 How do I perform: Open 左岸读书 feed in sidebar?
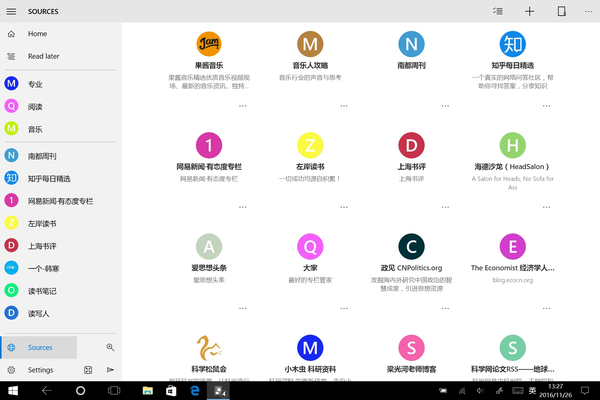coord(61,223)
